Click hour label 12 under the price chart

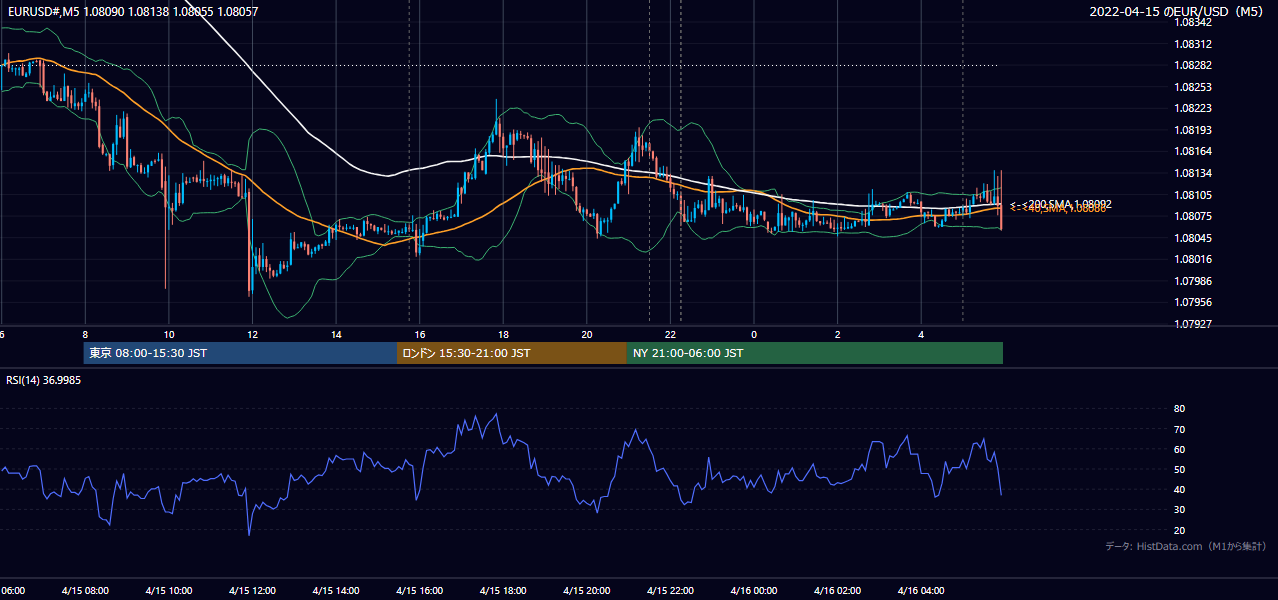pos(253,334)
